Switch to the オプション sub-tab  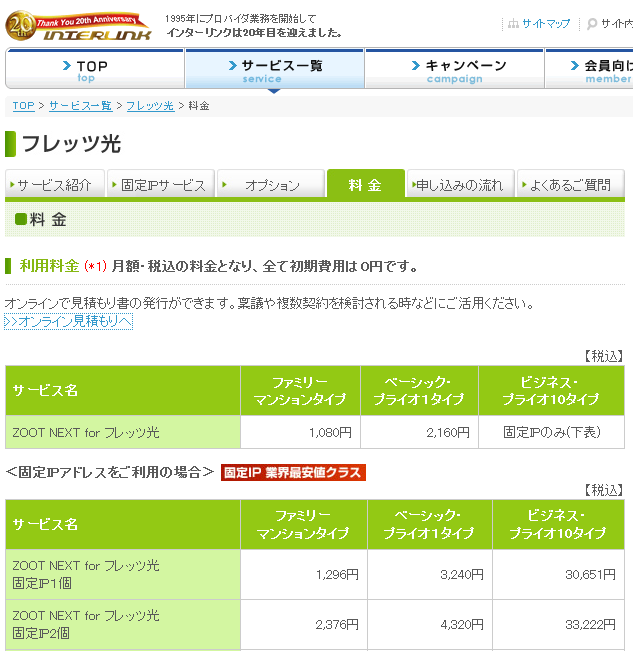pos(271,184)
